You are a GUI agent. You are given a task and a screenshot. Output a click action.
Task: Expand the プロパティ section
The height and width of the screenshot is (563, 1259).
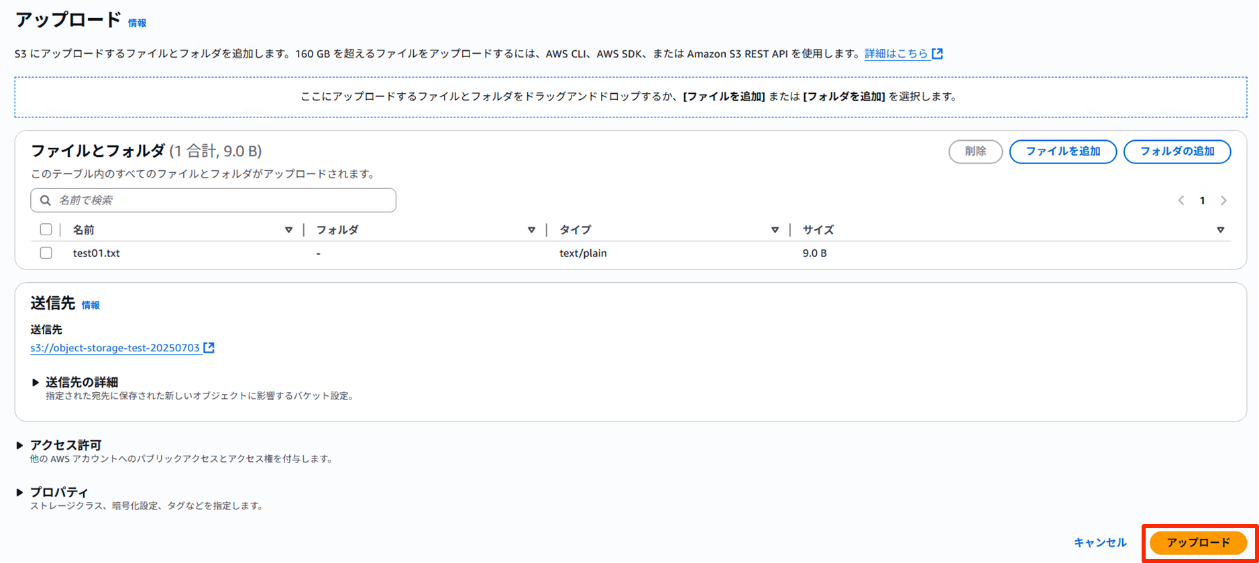coord(20,492)
